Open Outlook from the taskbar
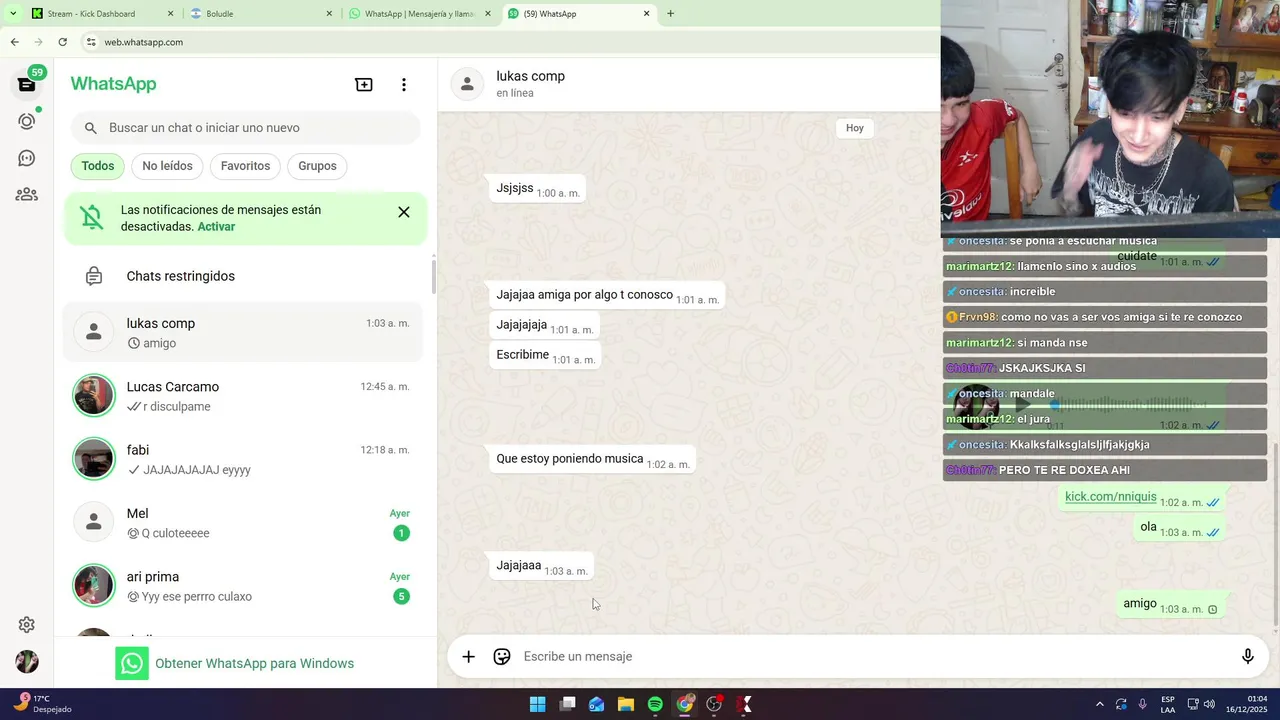Image resolution: width=1280 pixels, height=720 pixels. [x=596, y=704]
